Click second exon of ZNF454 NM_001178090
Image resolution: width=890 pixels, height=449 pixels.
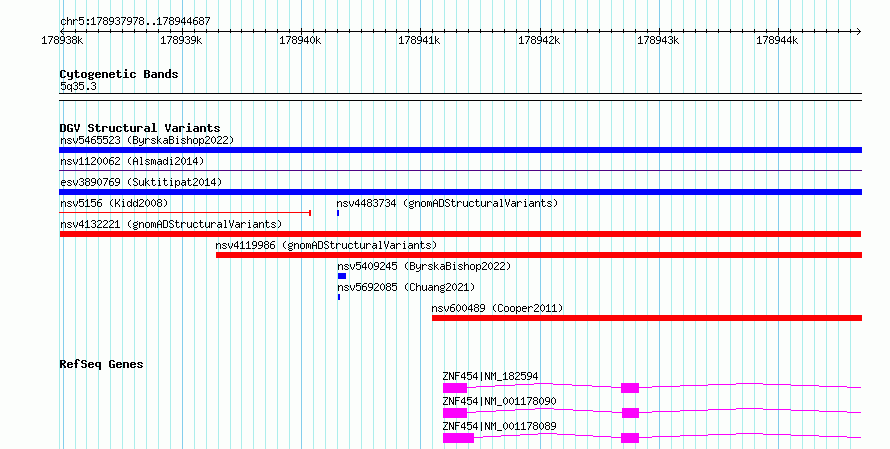click(630, 413)
